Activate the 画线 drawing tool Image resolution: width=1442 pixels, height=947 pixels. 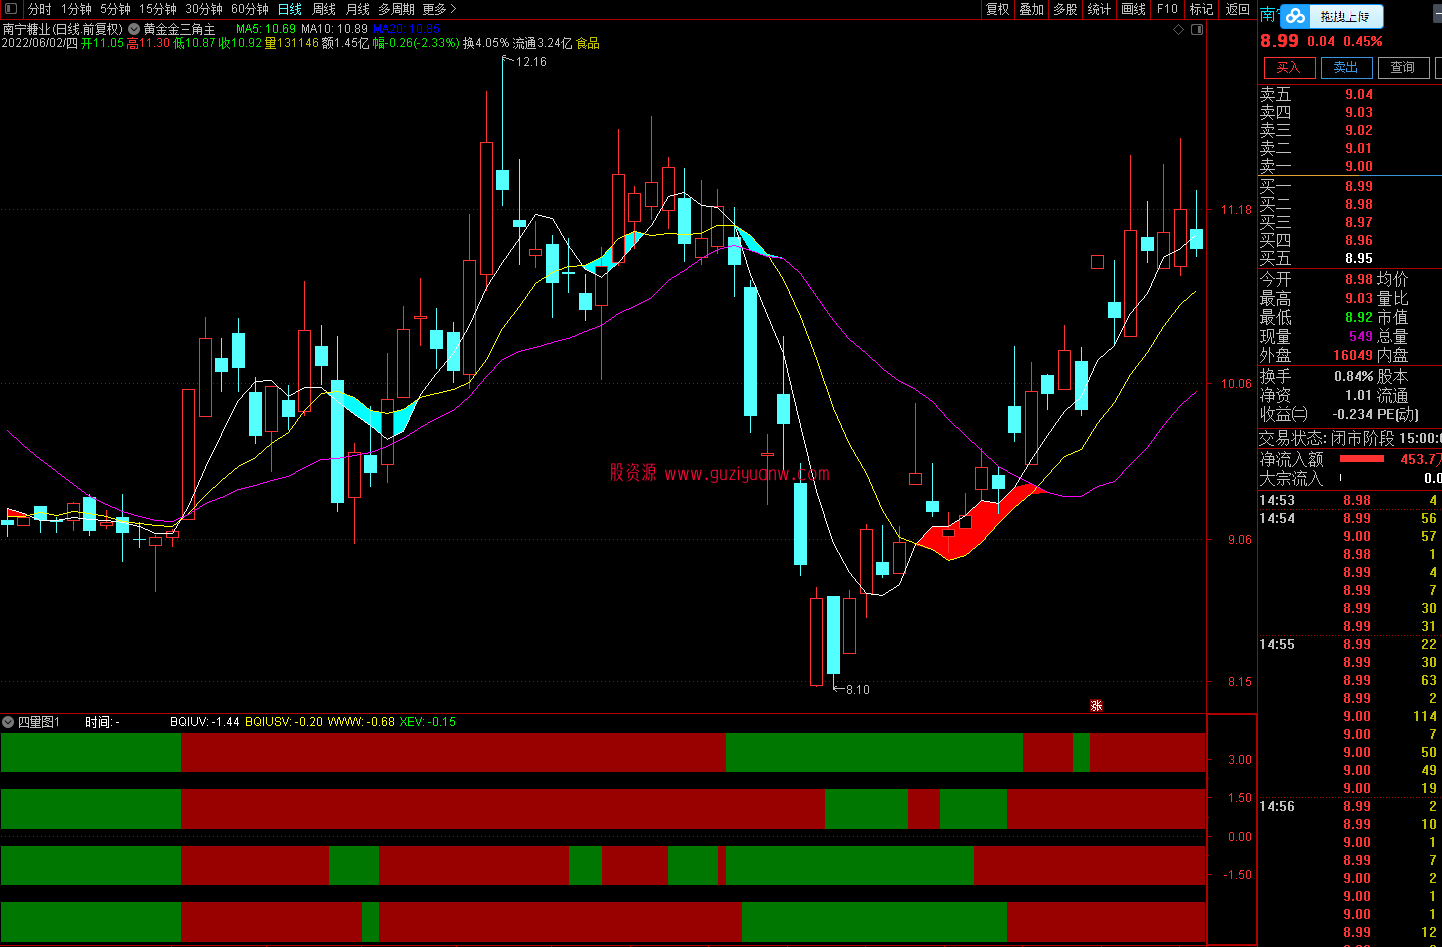tap(1133, 9)
